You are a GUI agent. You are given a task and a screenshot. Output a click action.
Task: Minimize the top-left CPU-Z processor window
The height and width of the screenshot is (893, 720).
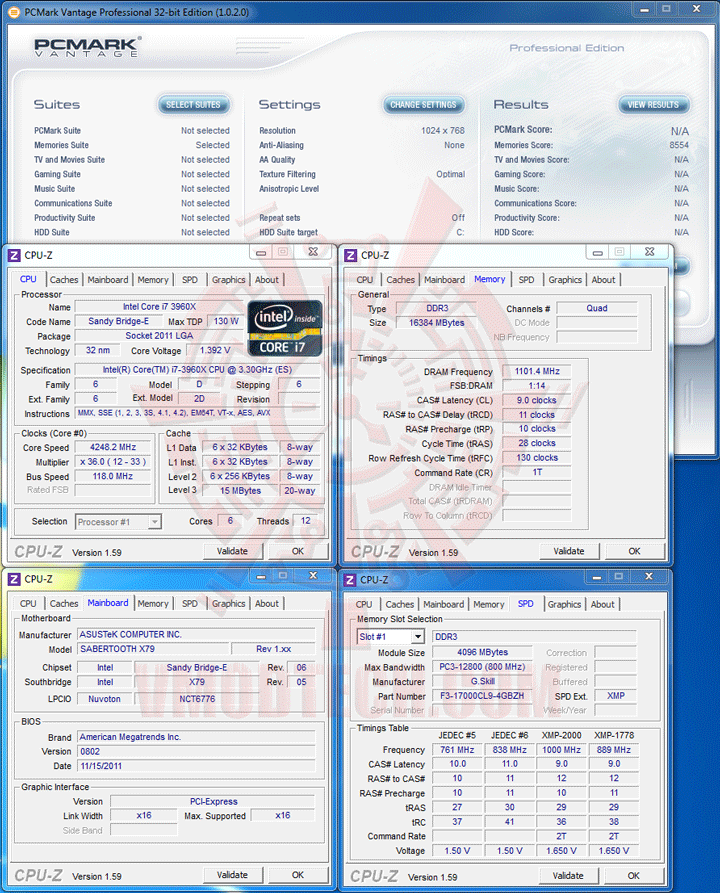261,252
